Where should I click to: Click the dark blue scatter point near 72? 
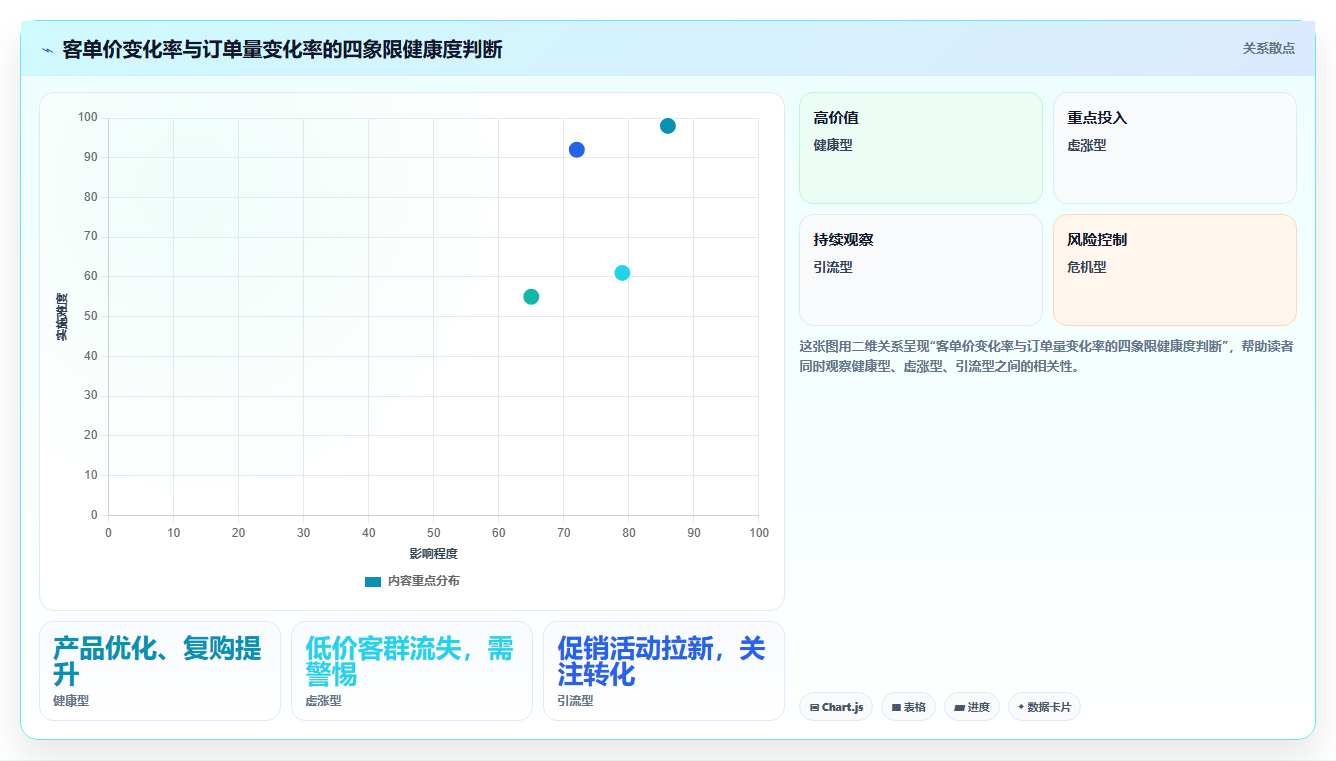click(577, 150)
